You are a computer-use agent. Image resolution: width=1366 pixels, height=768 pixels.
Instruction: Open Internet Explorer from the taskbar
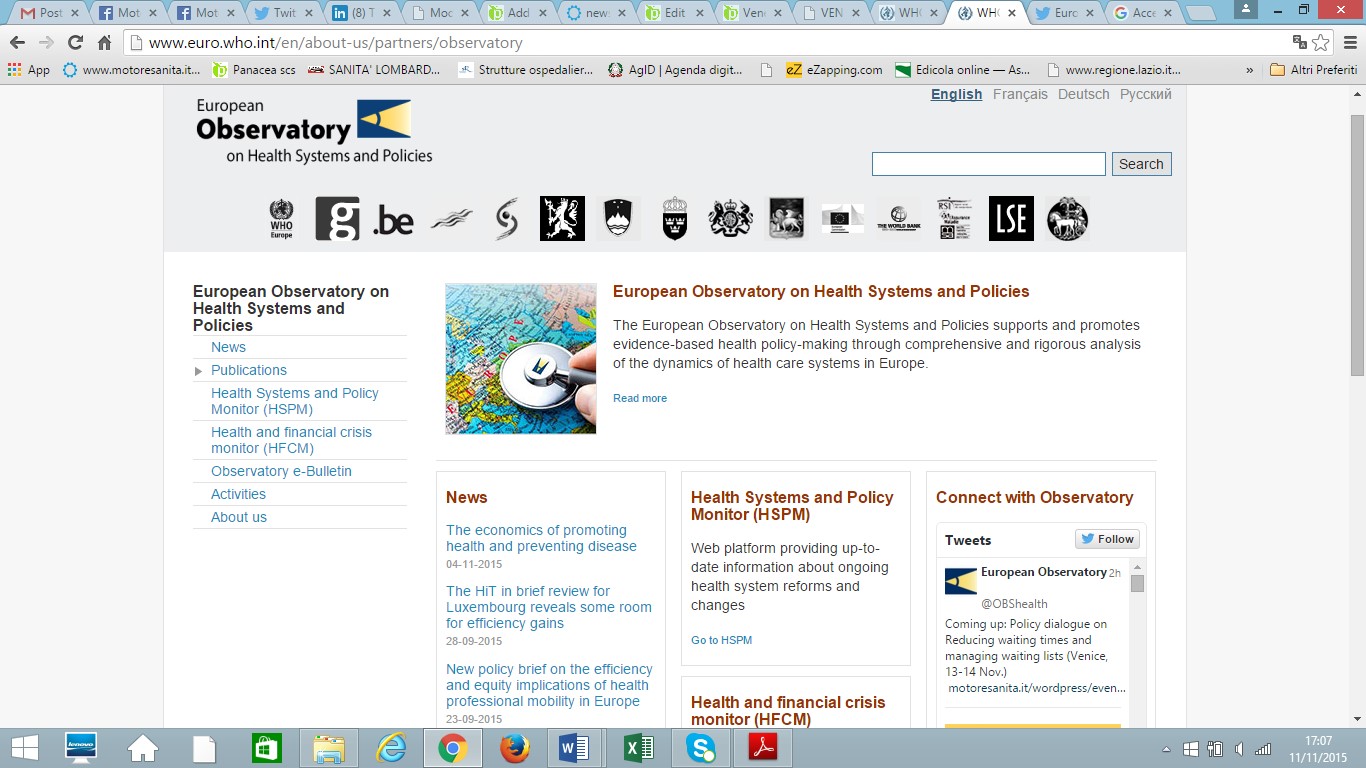[391, 748]
